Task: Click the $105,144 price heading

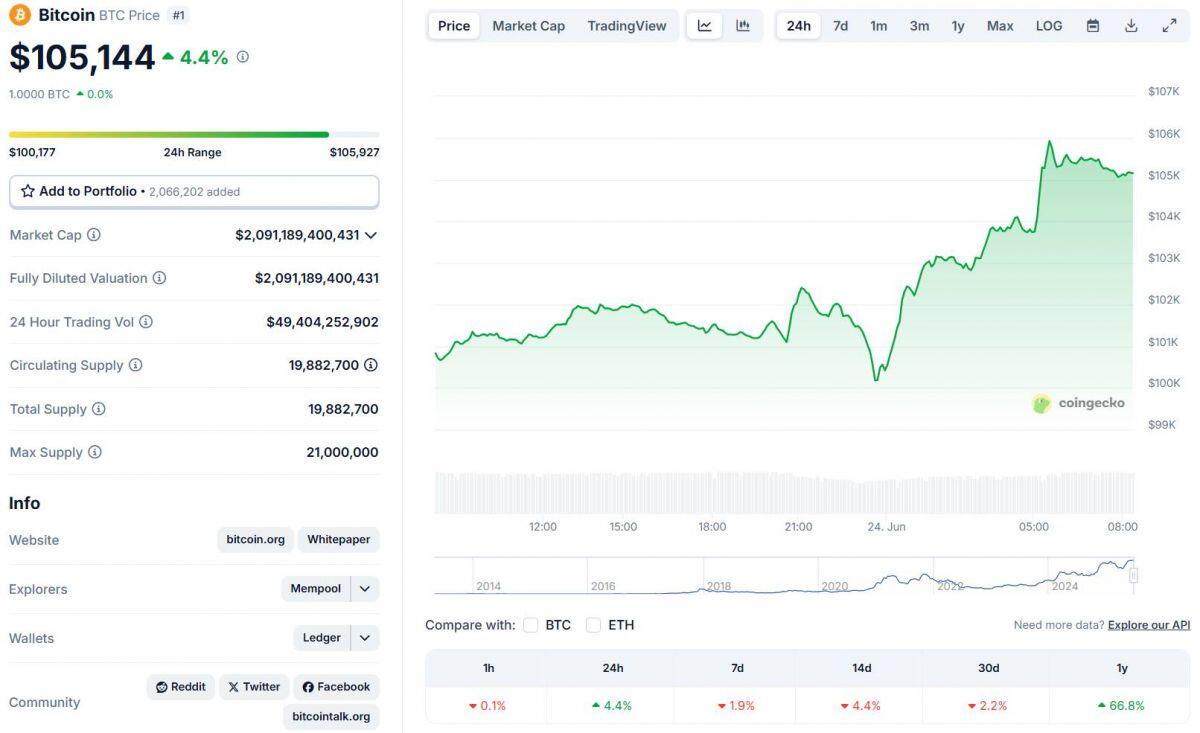Action: pyautogui.click(x=82, y=57)
